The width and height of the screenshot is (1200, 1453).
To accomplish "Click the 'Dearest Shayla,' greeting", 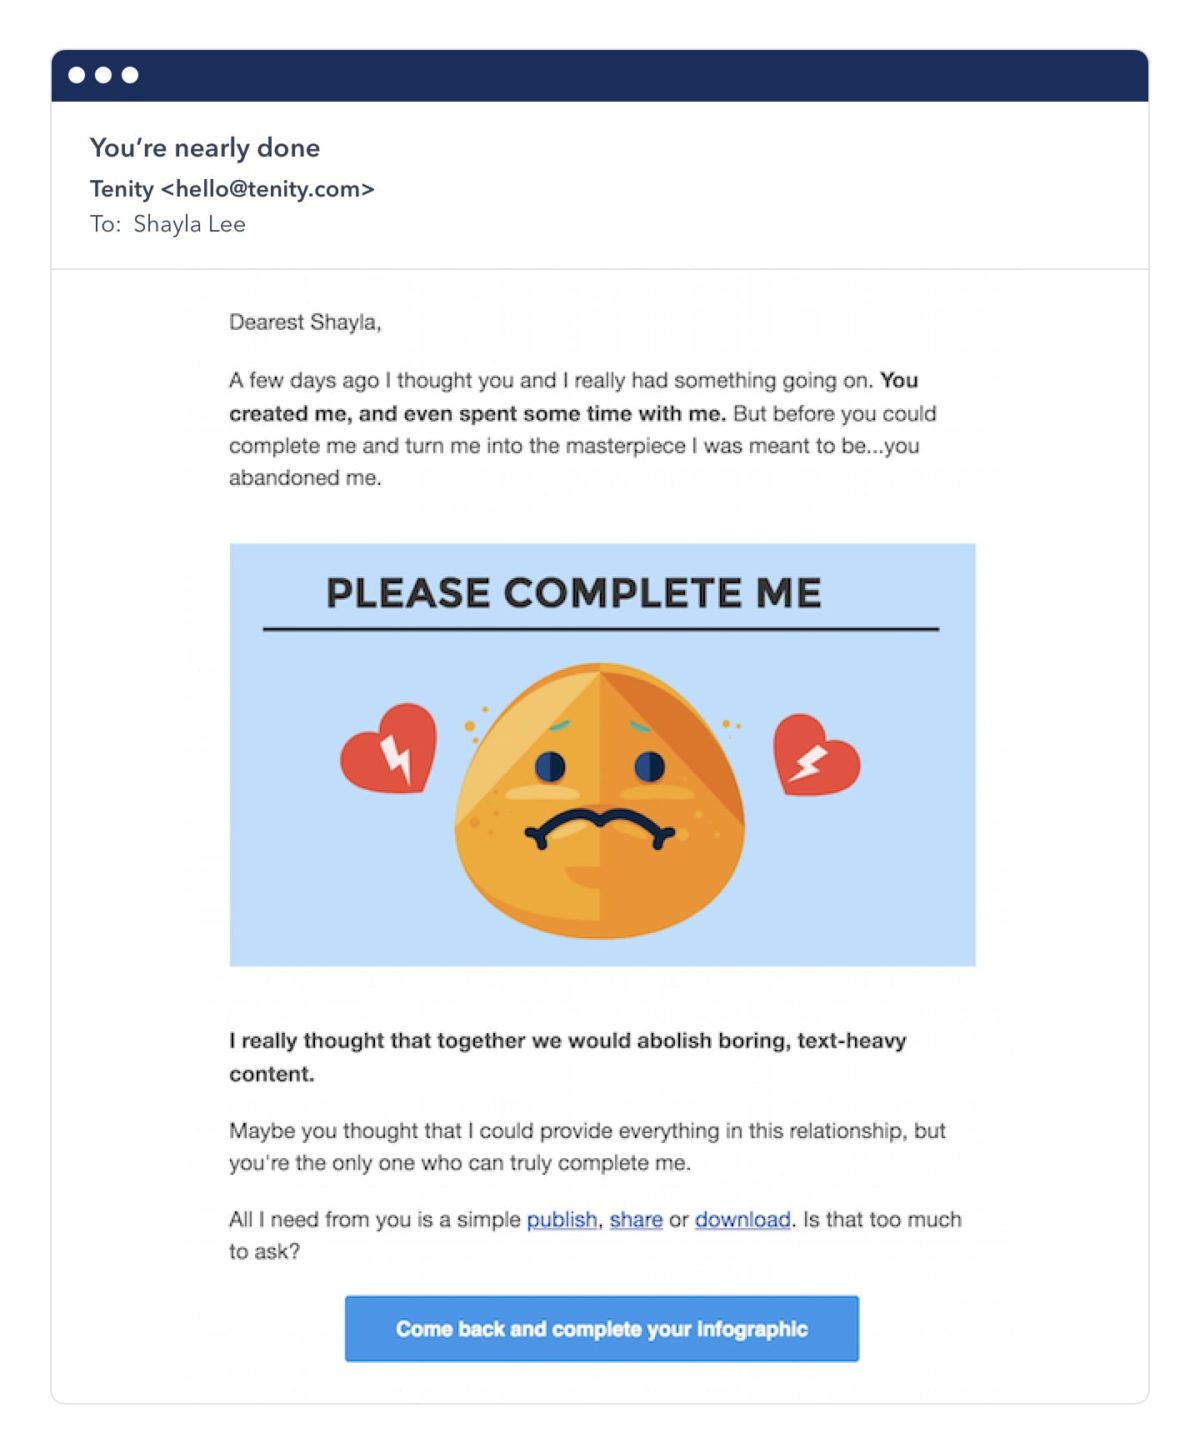I will (x=305, y=322).
